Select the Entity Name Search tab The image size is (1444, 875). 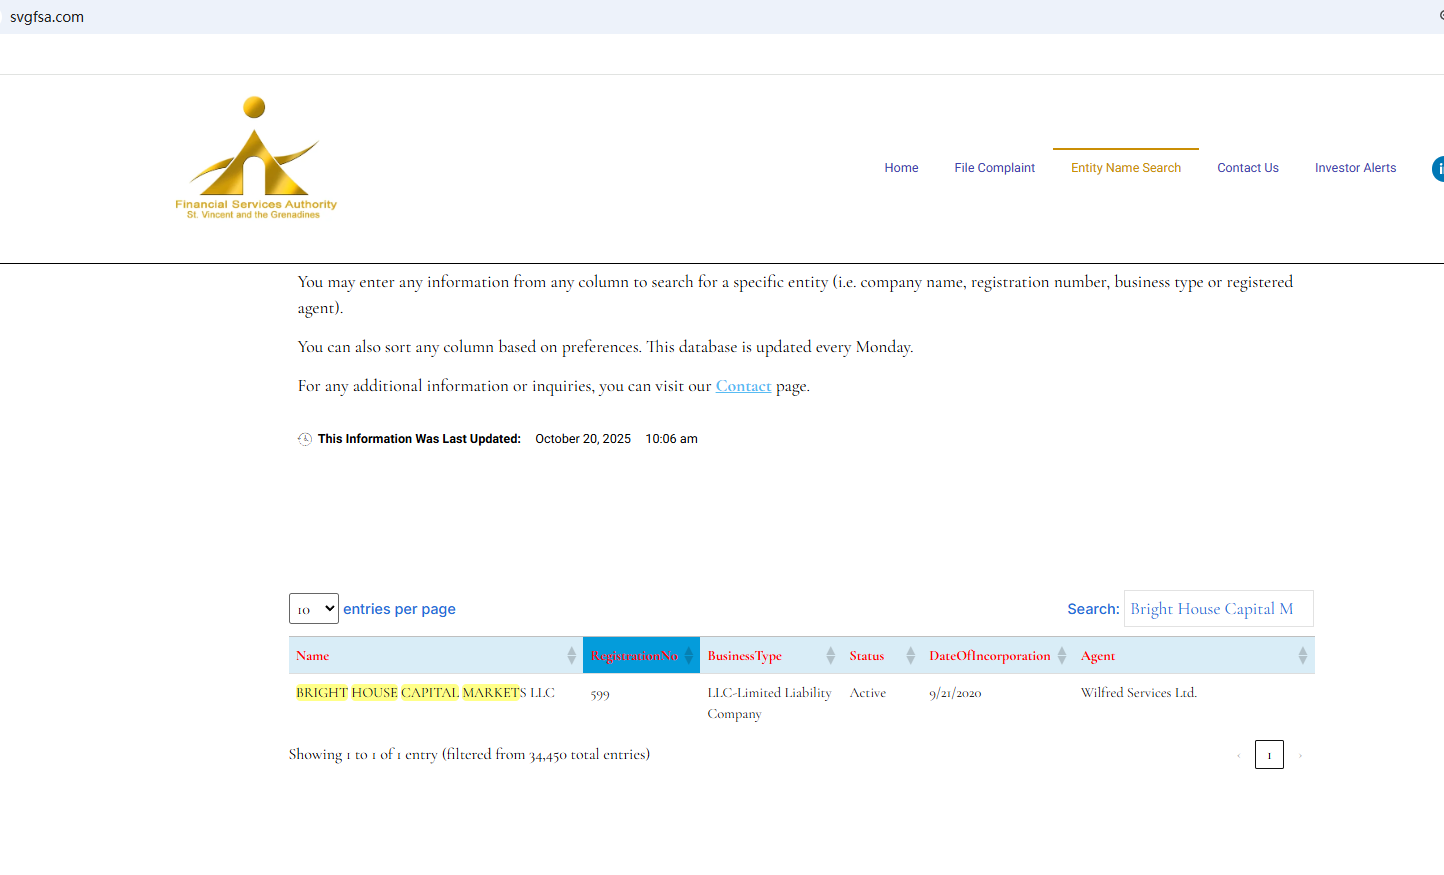click(x=1125, y=168)
